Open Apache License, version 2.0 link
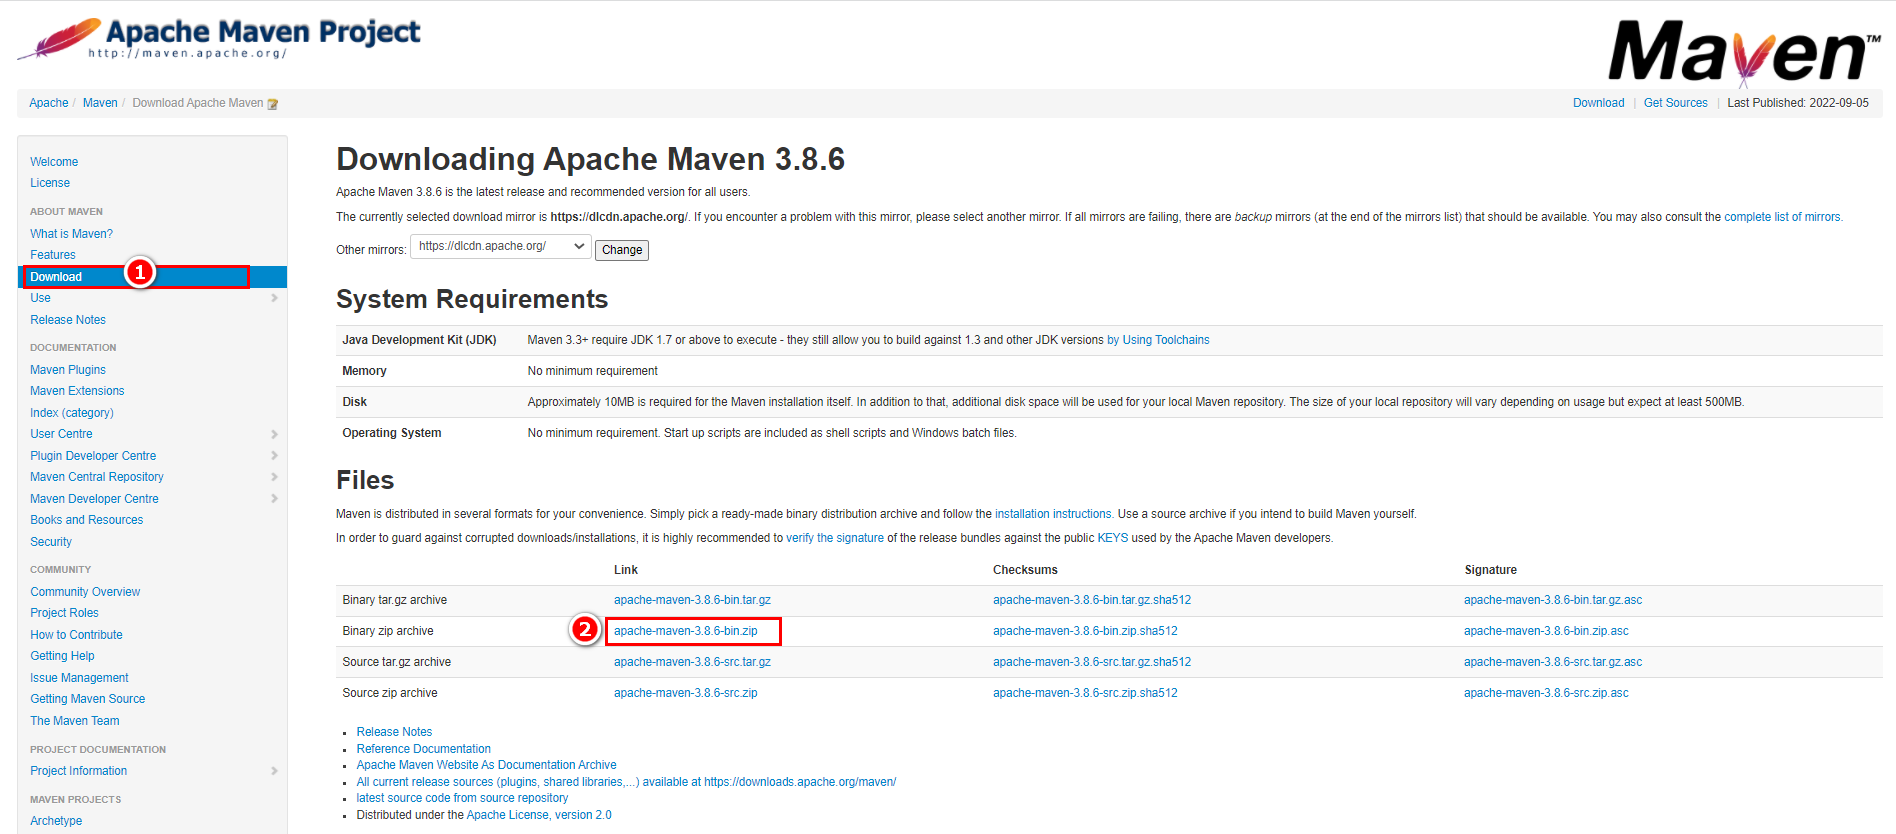This screenshot has width=1896, height=834. pos(539,815)
